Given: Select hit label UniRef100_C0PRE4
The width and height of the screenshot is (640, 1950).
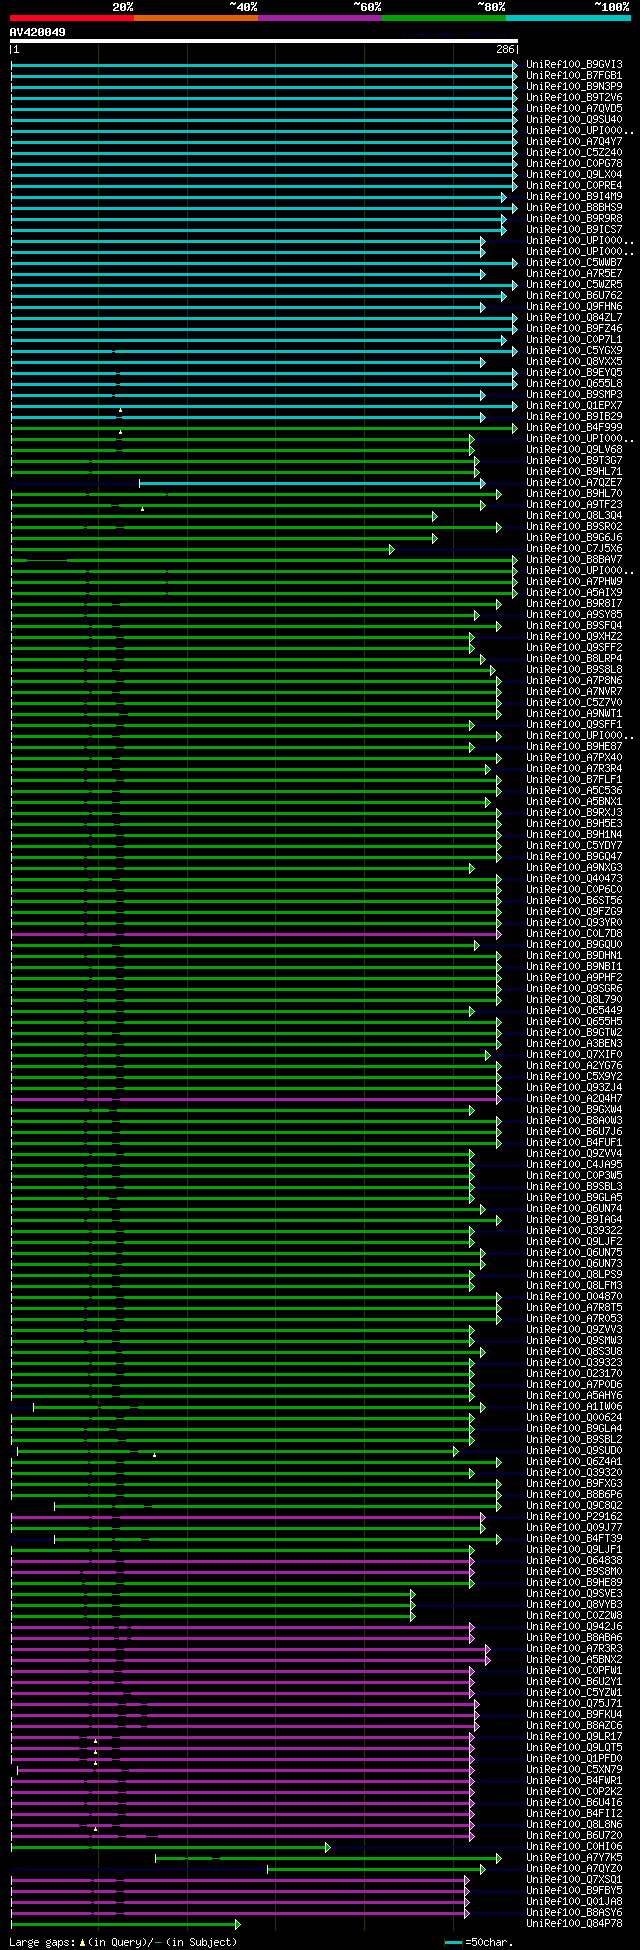Looking at the screenshot, I should click(x=574, y=186).
